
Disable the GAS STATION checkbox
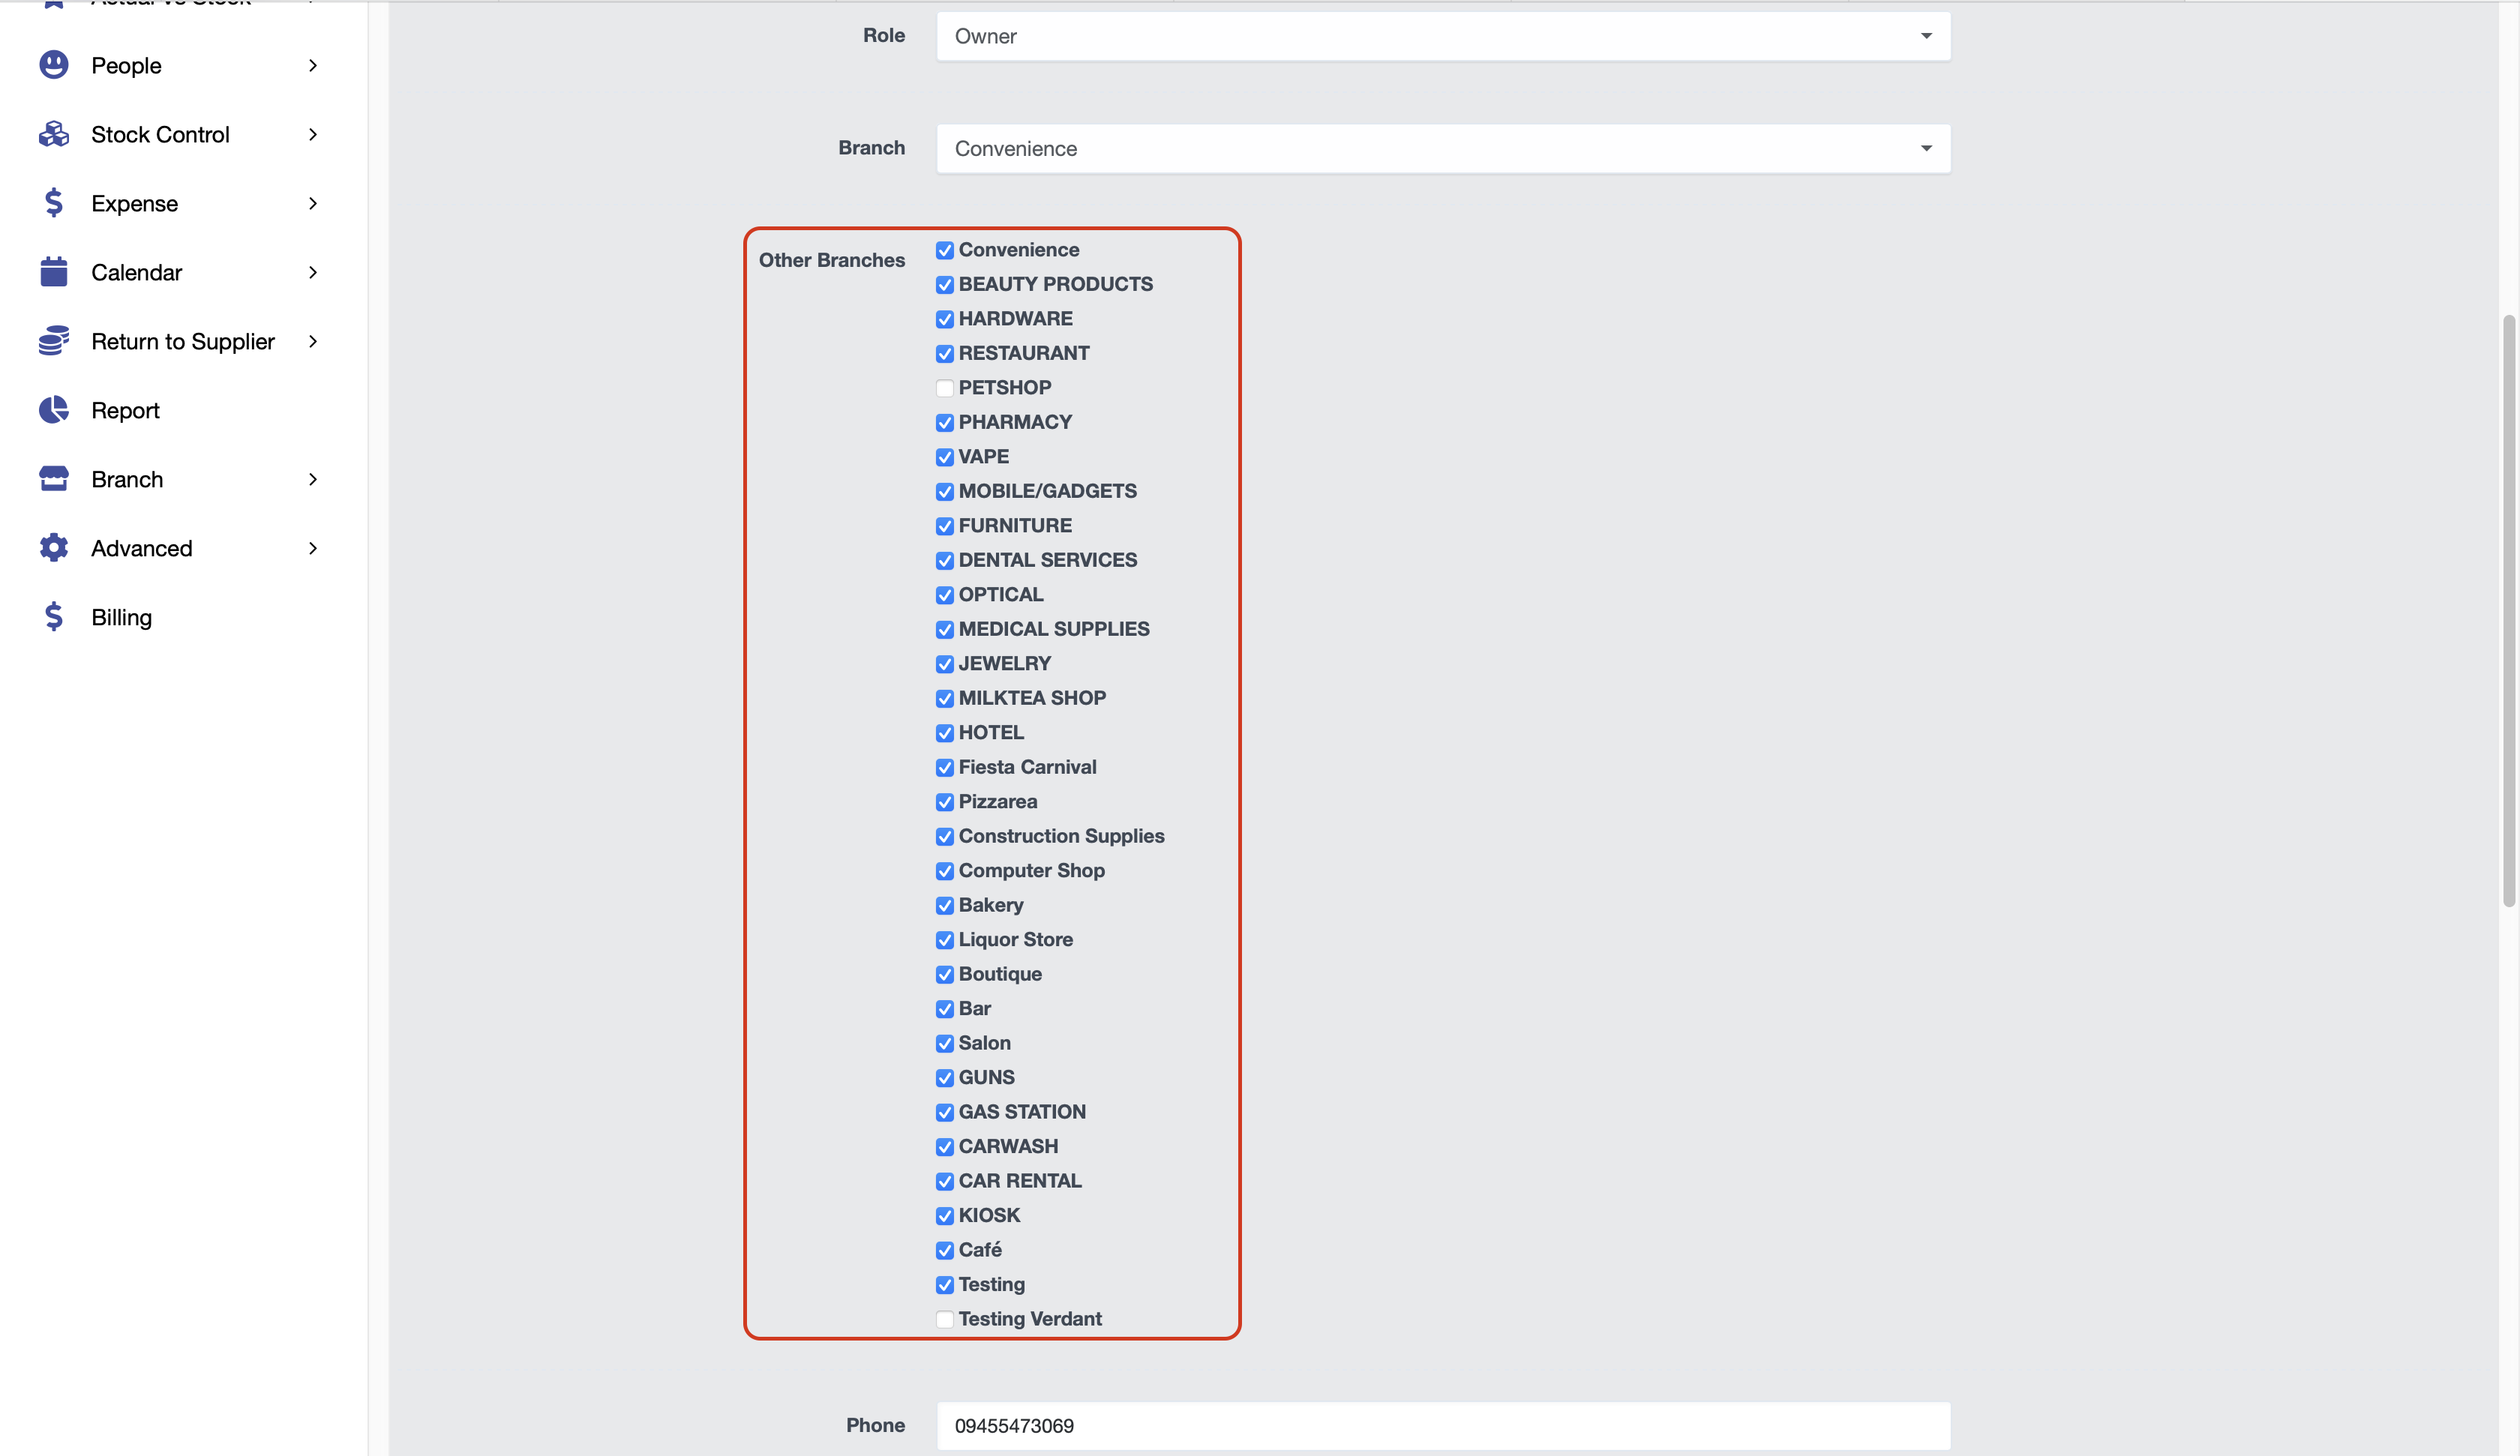pos(944,1112)
